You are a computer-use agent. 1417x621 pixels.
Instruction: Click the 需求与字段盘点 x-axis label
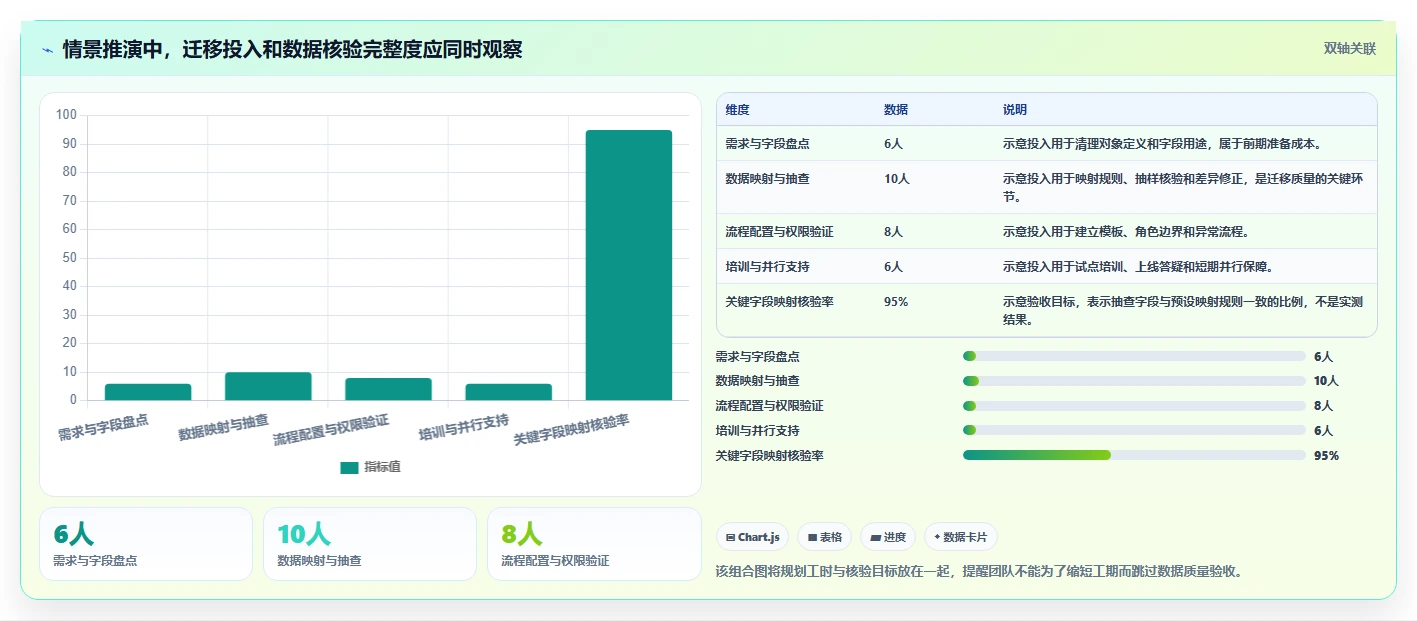(103, 428)
